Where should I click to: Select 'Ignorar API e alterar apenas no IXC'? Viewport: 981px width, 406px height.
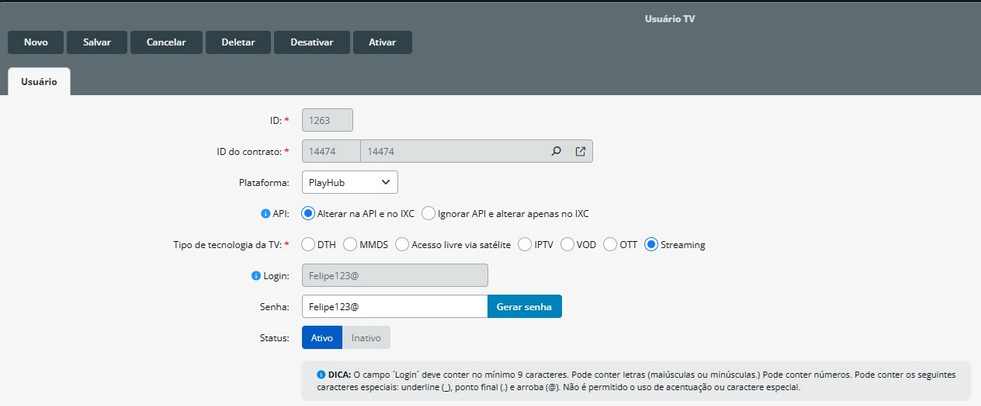(x=429, y=213)
